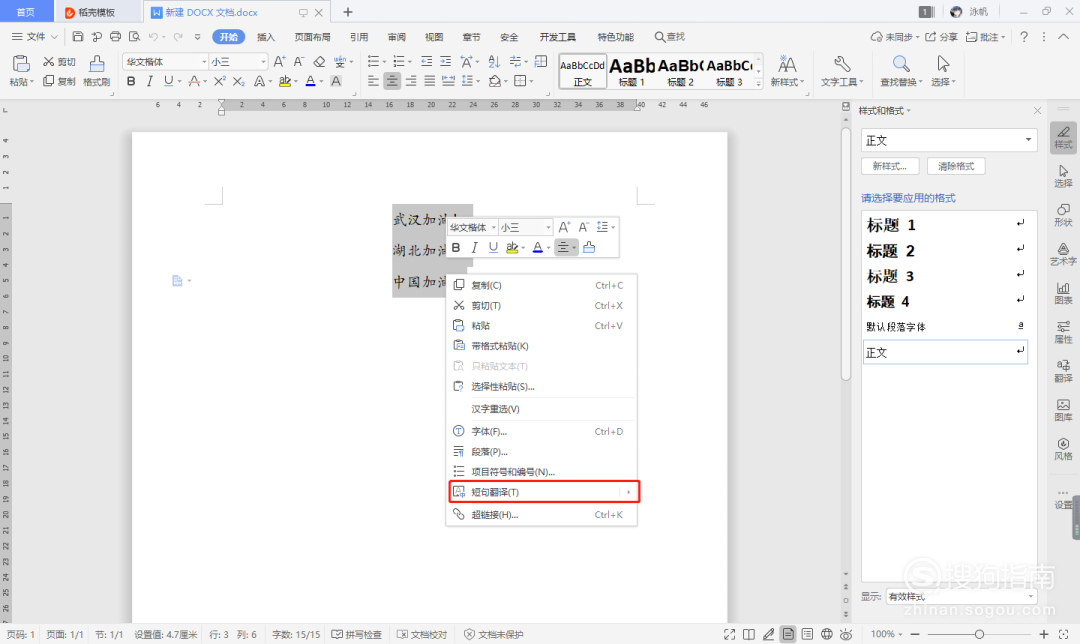1080x644 pixels.
Task: Open 查找替换 in the ribbon
Action: (x=900, y=70)
